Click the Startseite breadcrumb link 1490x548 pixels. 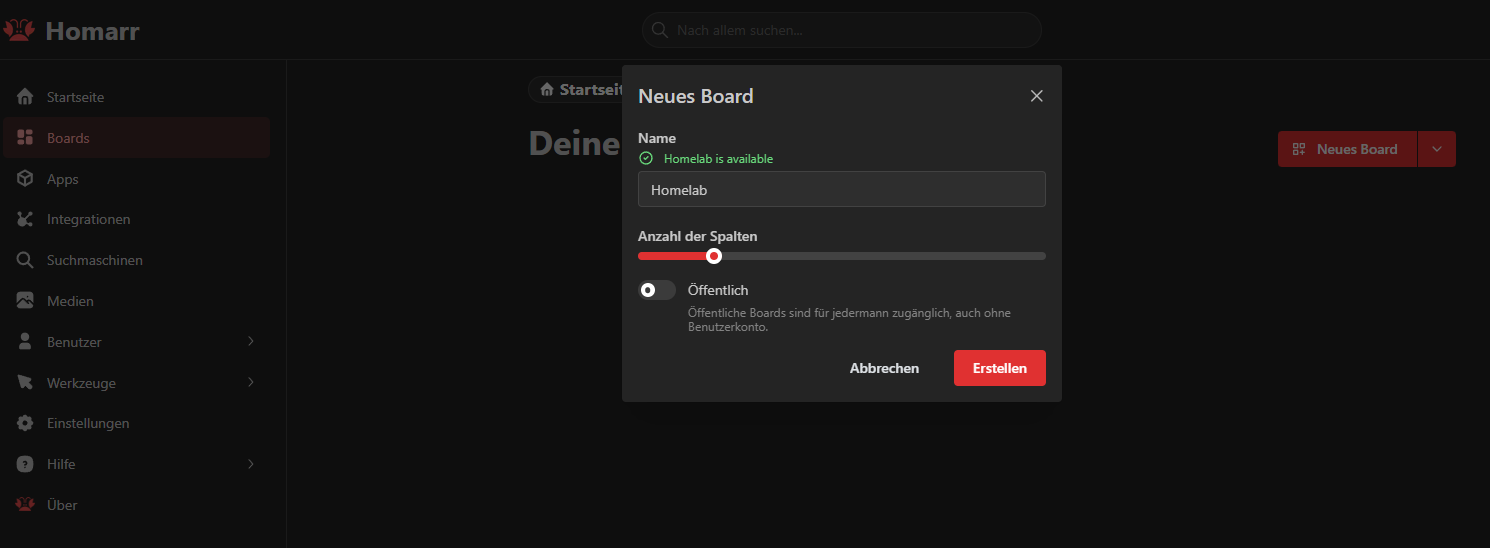pyautogui.click(x=580, y=90)
